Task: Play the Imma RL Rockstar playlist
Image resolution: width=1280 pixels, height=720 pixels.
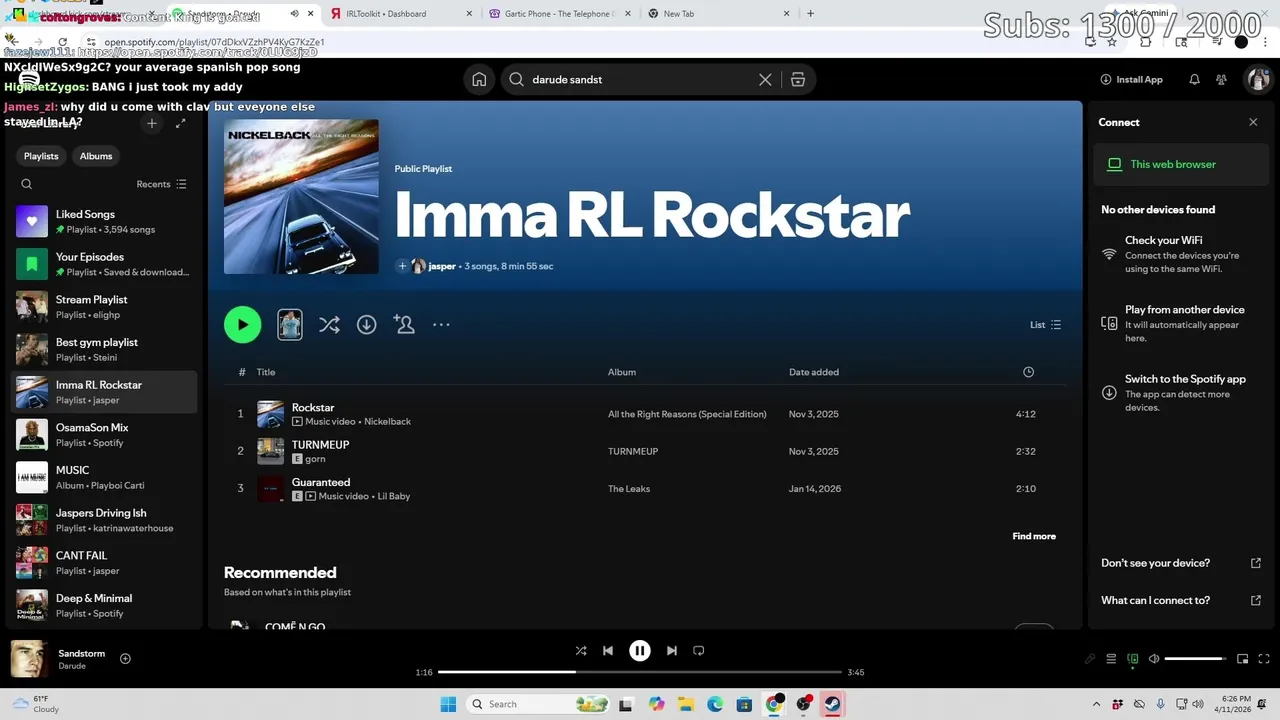Action: coord(242,325)
